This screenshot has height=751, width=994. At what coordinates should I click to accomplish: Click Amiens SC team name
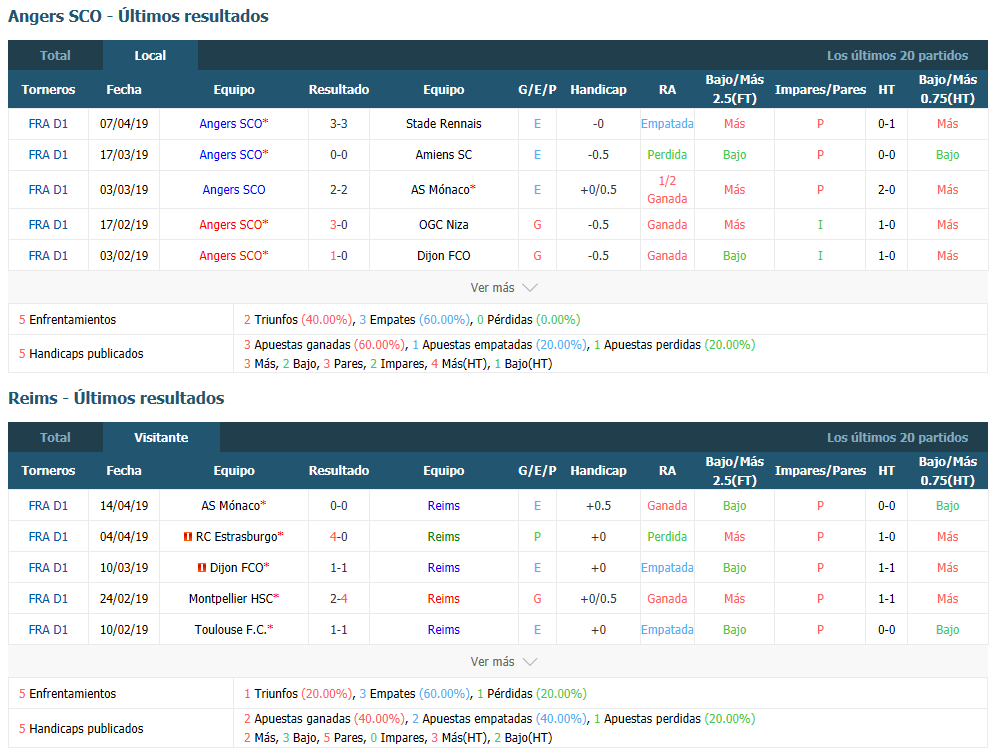point(444,155)
